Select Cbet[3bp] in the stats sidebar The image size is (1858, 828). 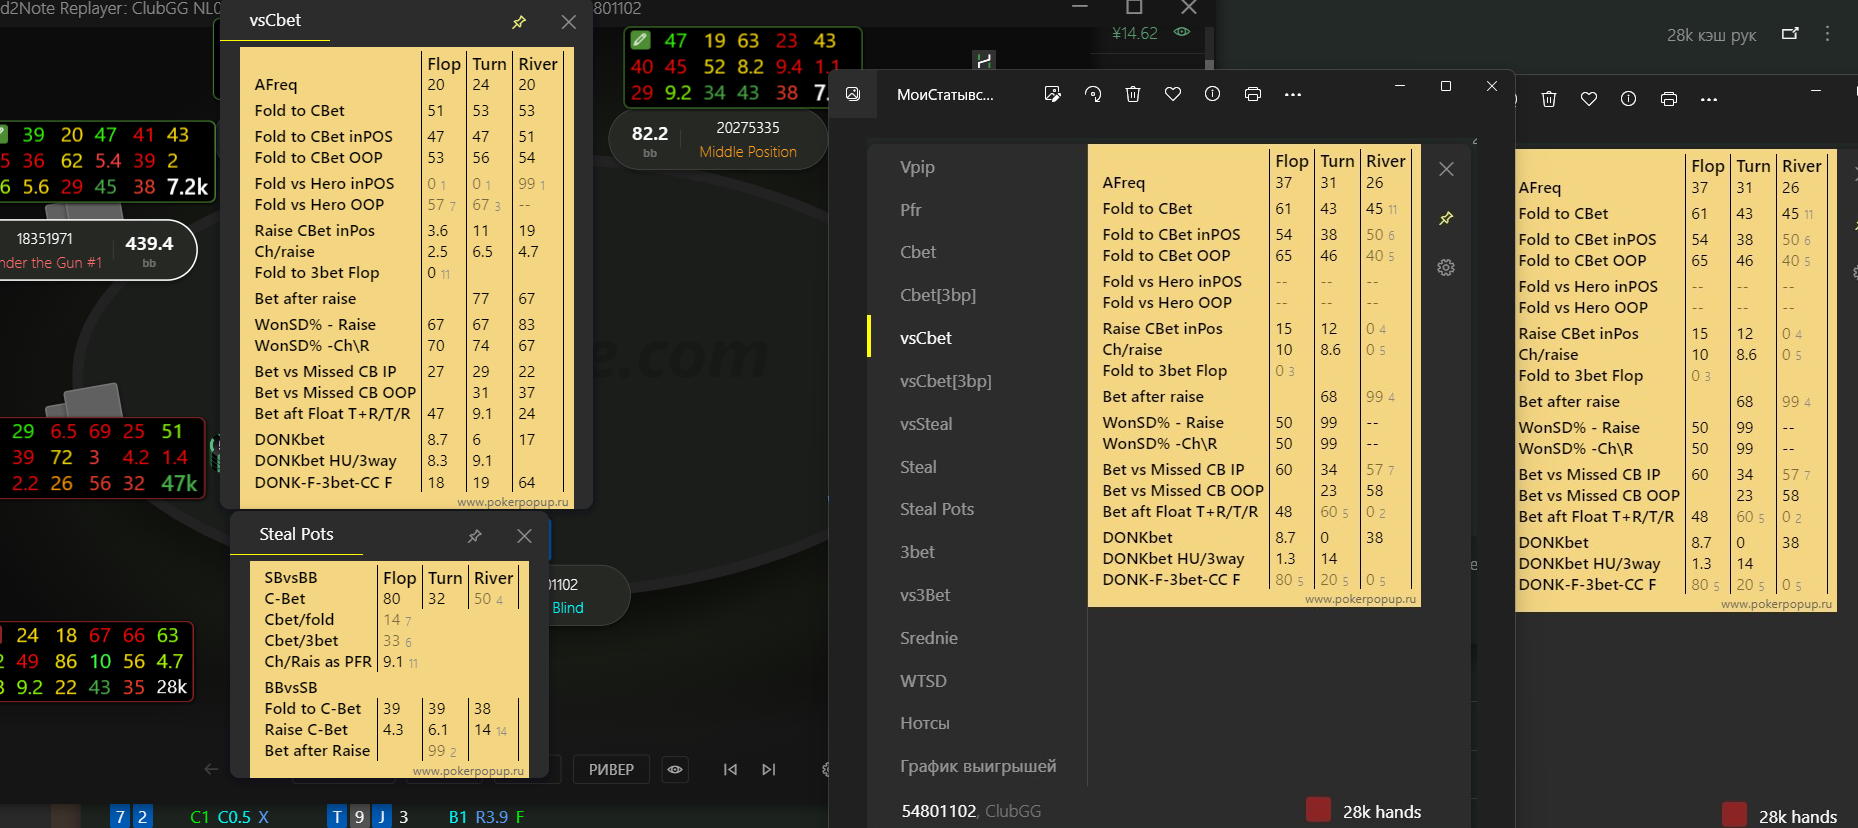(938, 295)
